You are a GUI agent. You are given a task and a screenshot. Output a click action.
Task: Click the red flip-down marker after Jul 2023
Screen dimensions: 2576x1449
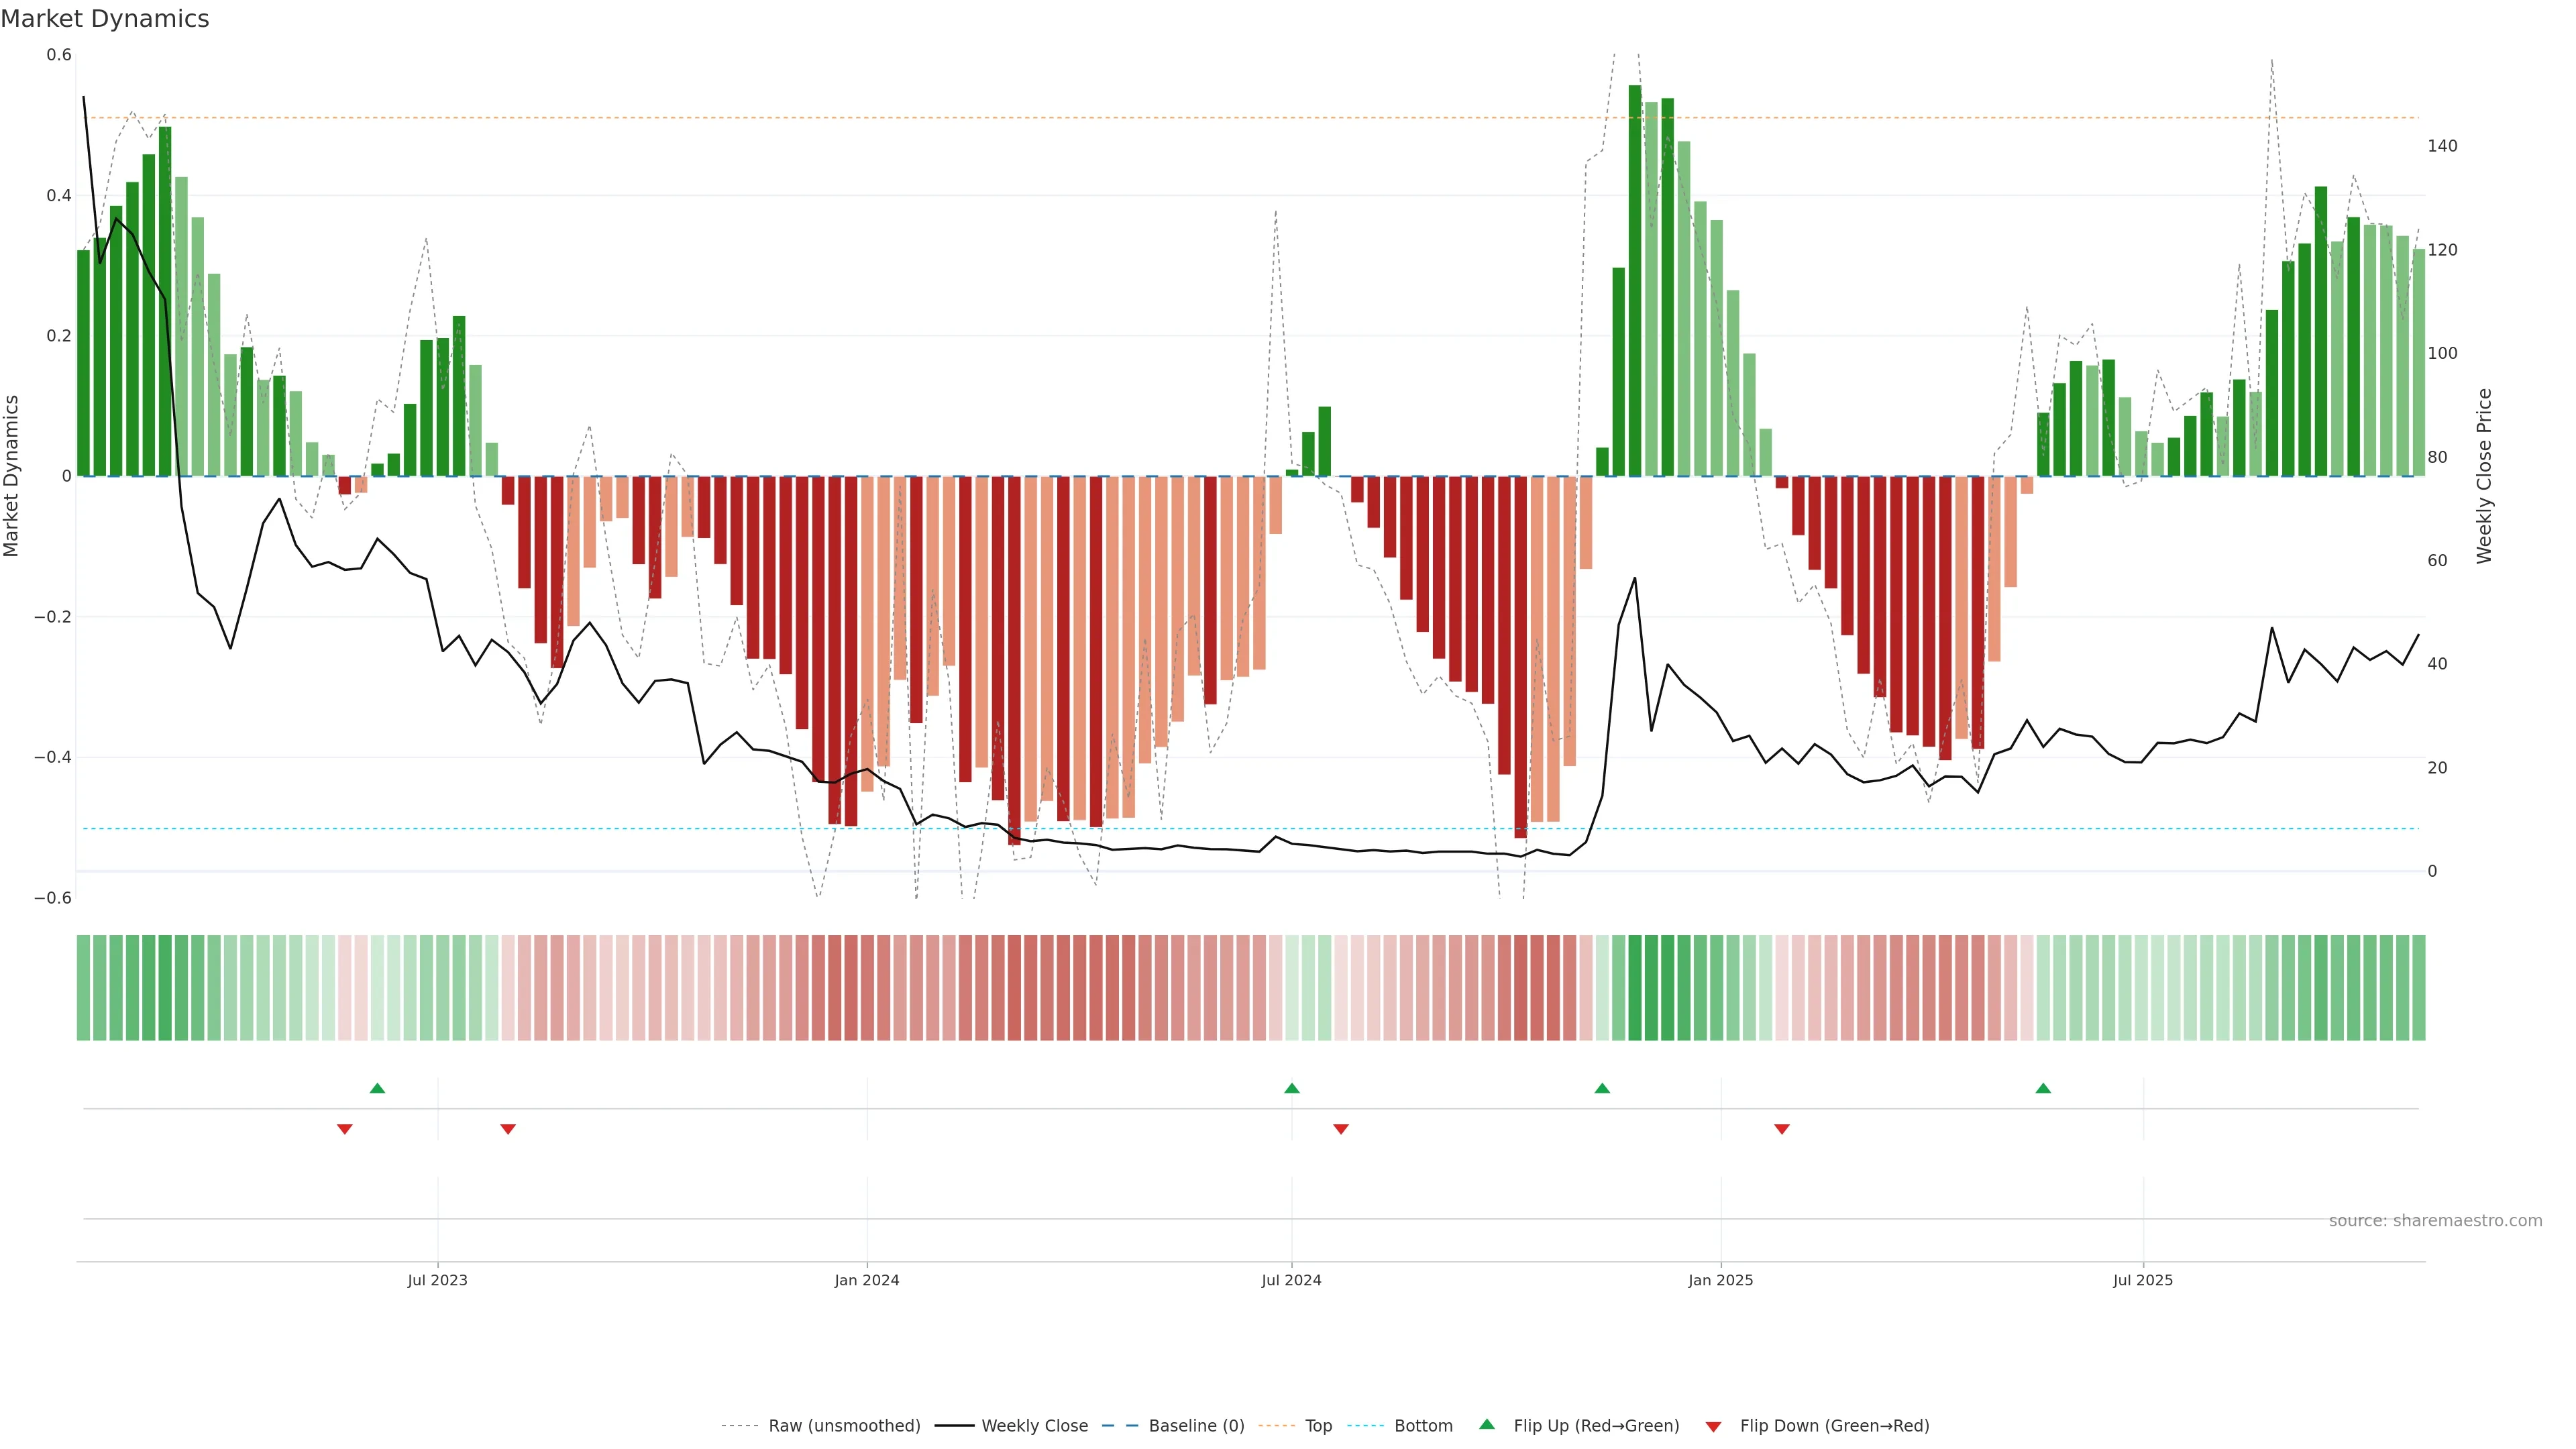(508, 1129)
